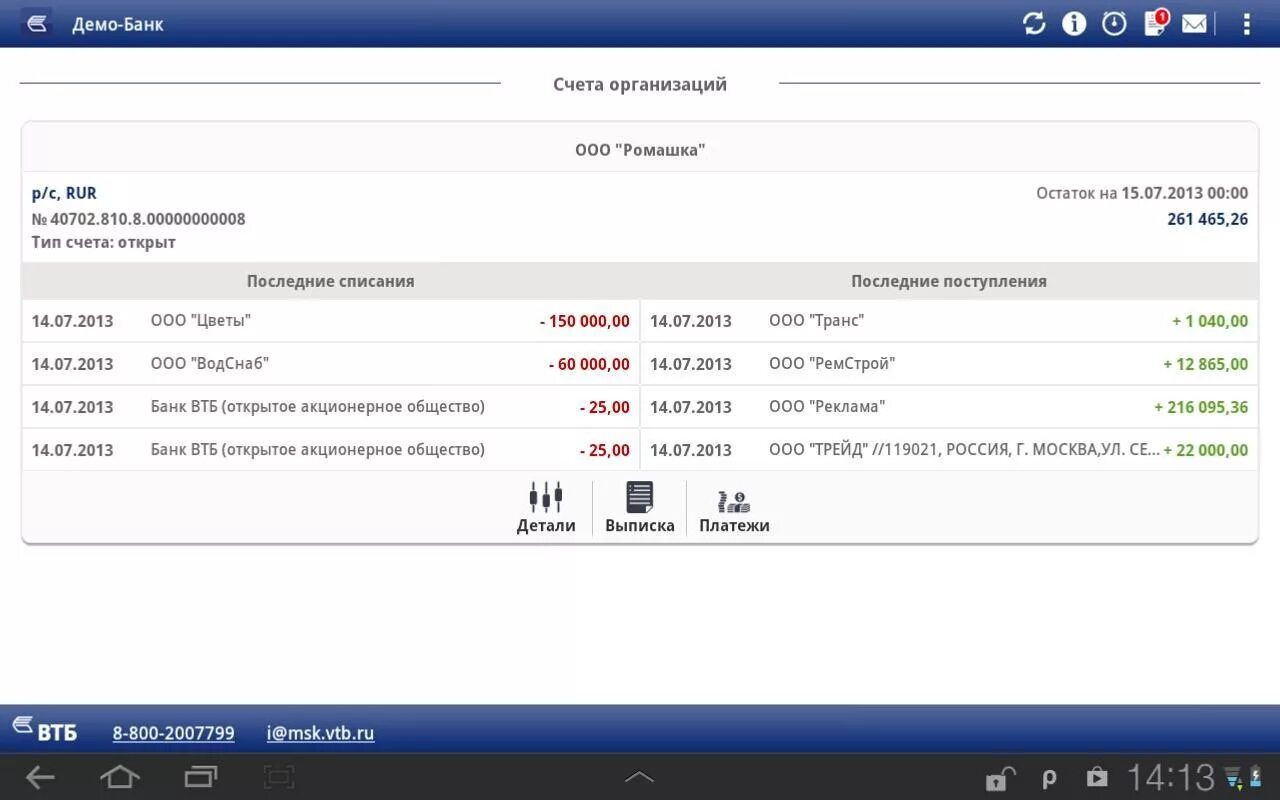
Task: Open the three-dot overflow menu
Action: [1246, 24]
